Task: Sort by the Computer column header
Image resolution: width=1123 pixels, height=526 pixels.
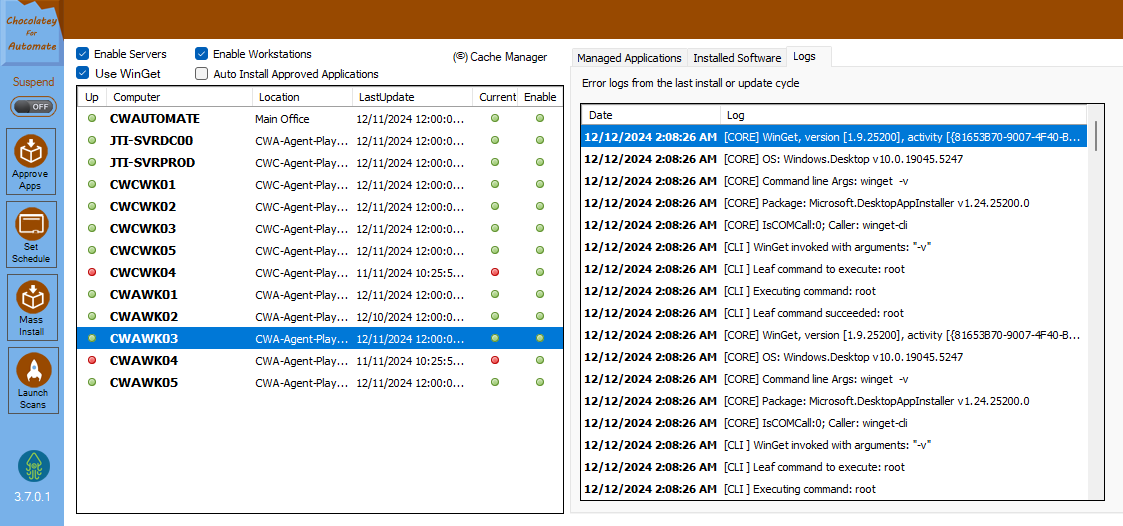Action: pyautogui.click(x=180, y=97)
